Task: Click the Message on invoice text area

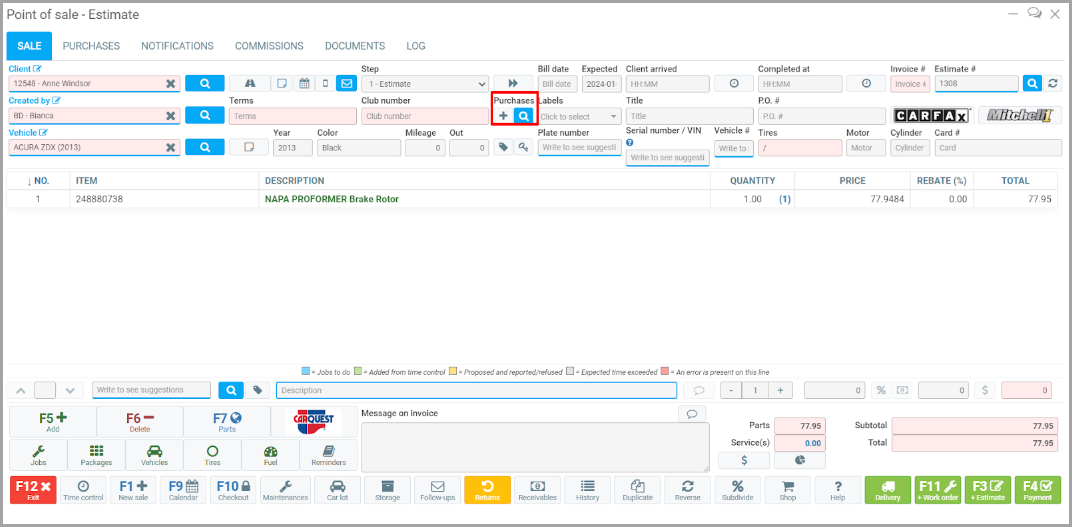Action: 535,446
